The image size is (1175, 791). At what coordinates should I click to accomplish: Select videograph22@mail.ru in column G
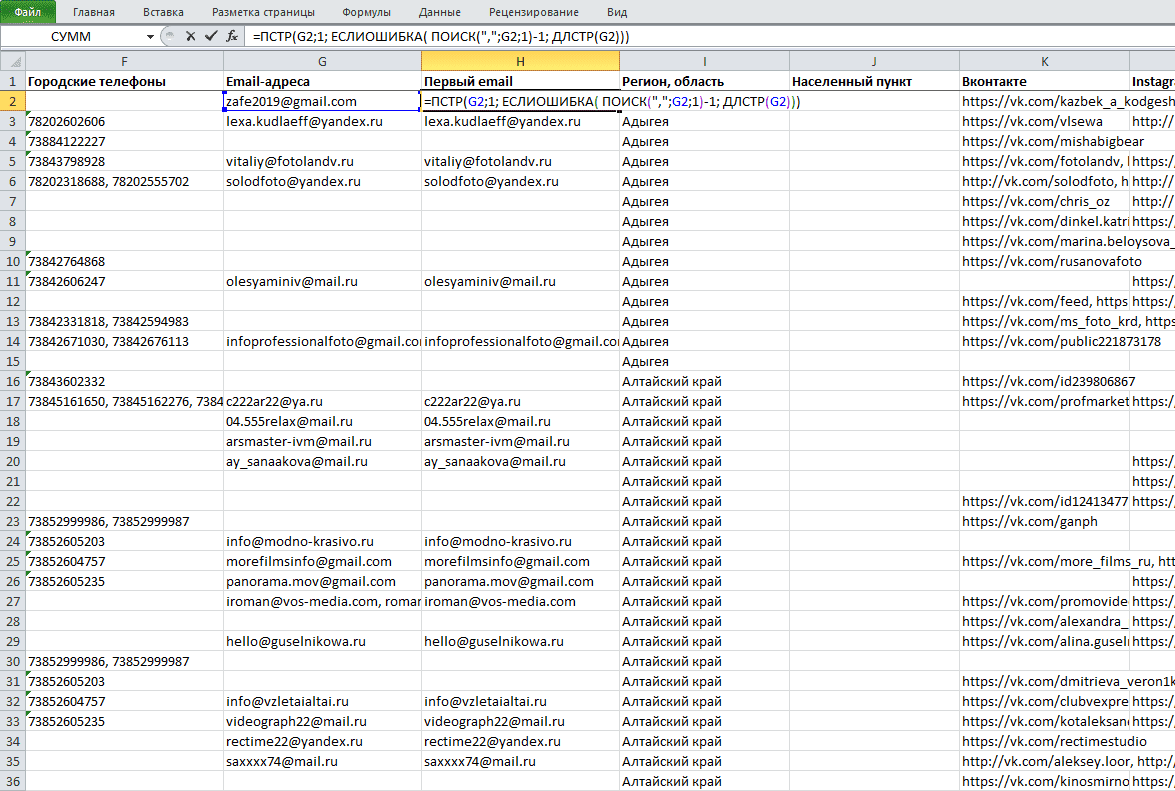(x=322, y=721)
